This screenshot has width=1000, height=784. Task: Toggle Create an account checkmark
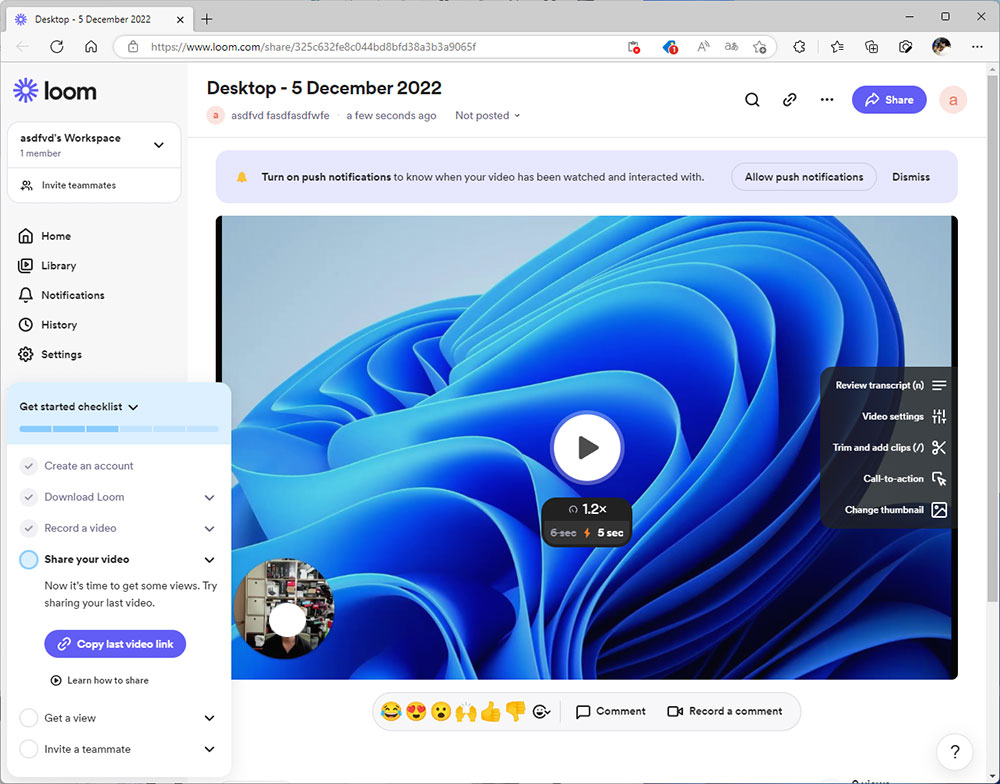[x=29, y=466]
